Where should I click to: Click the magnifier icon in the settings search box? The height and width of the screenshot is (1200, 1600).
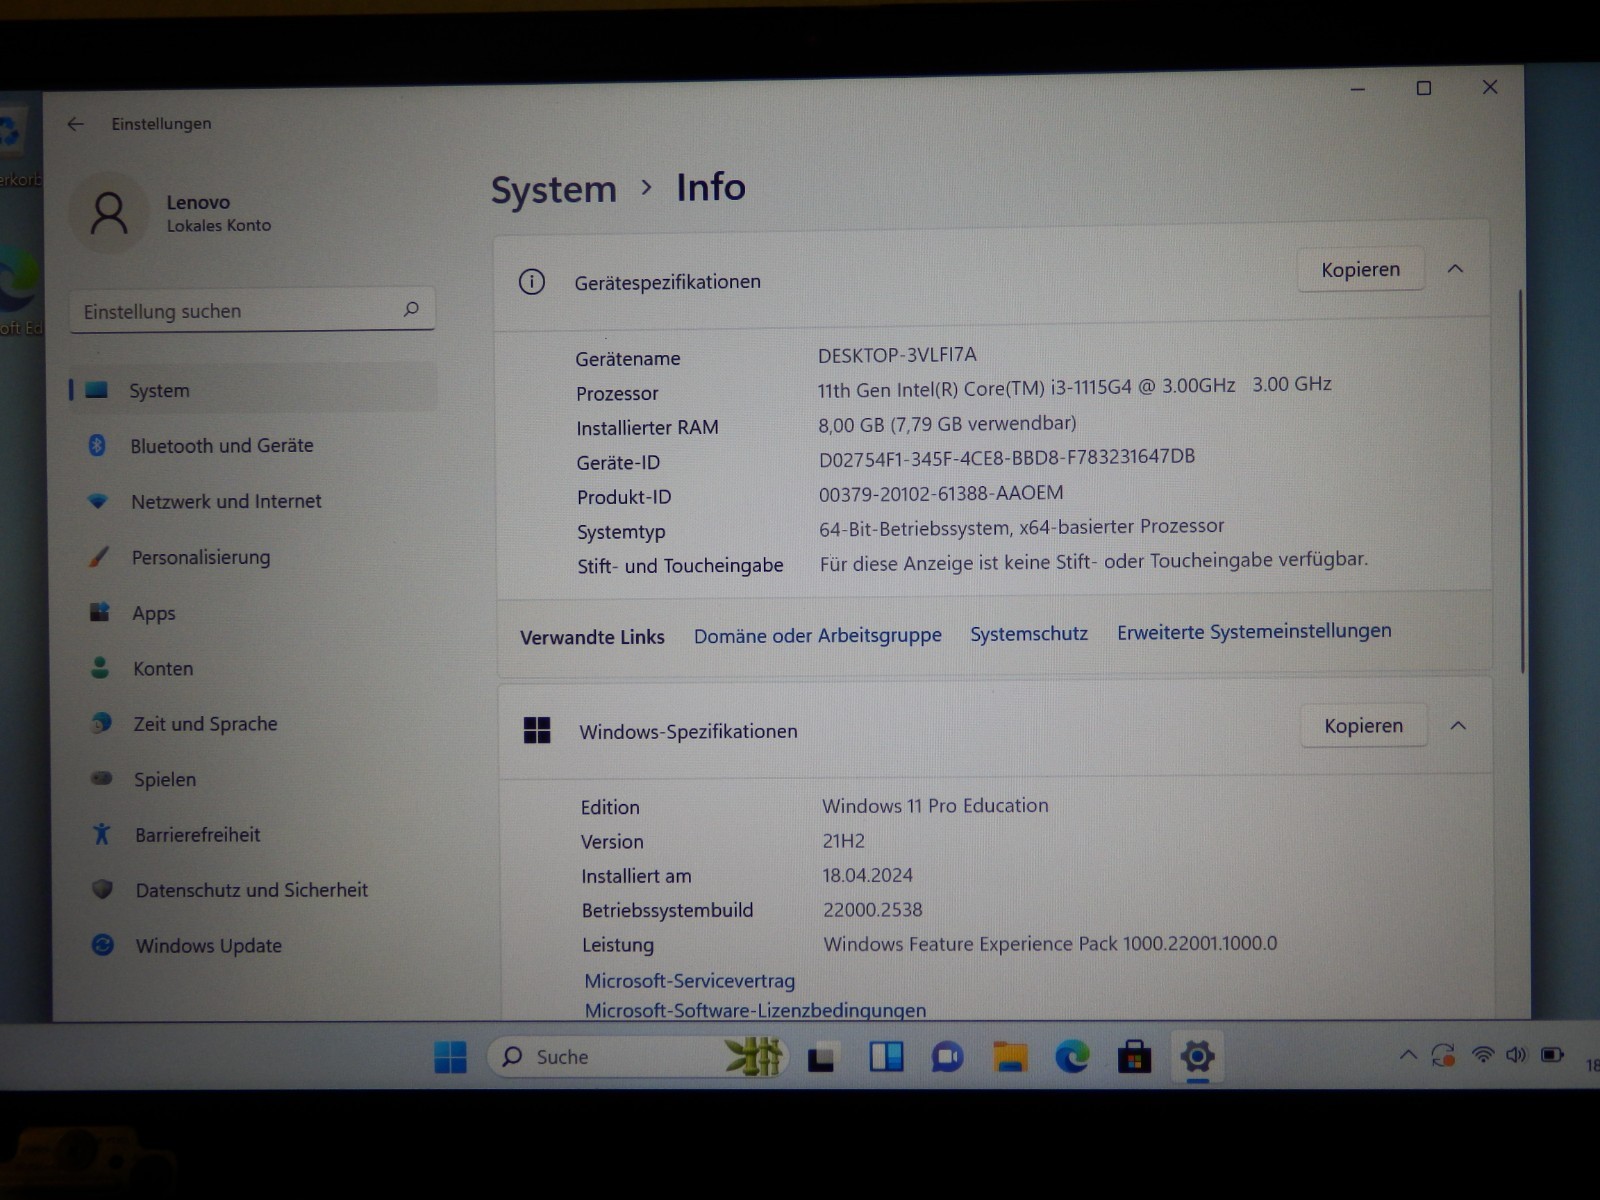[x=411, y=309]
